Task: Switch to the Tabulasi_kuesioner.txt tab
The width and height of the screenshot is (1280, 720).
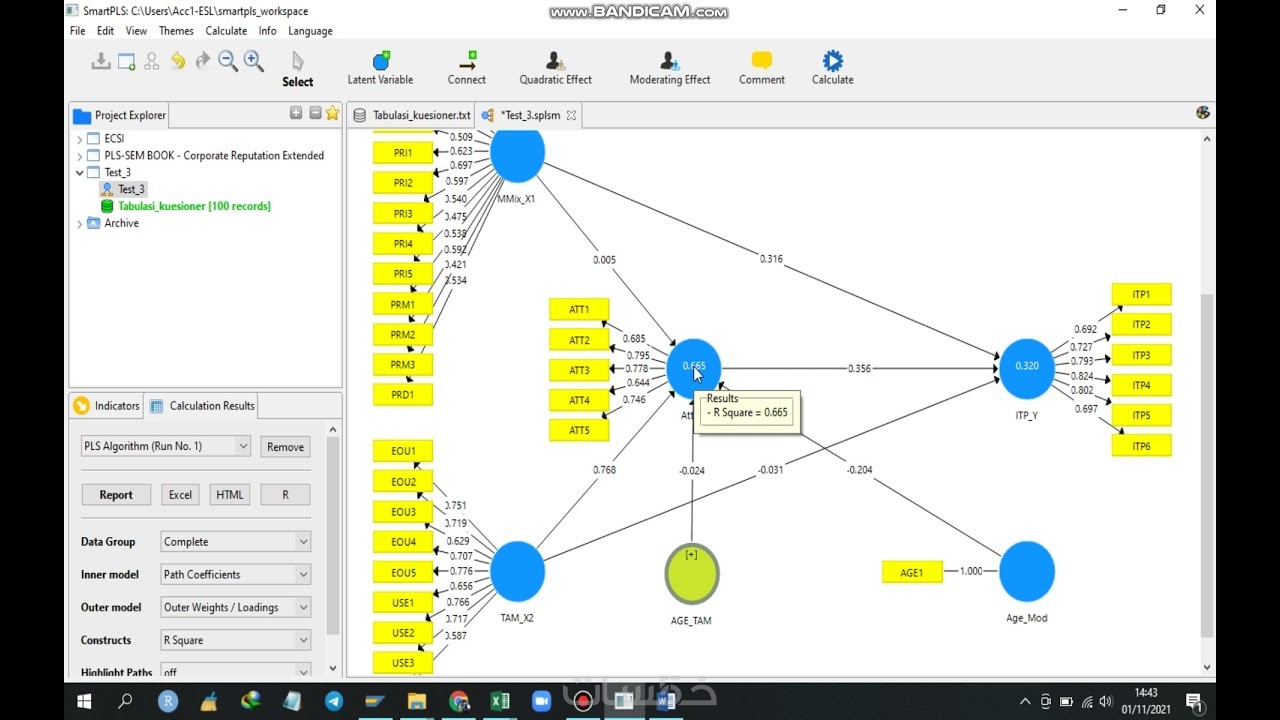Action: coord(411,115)
